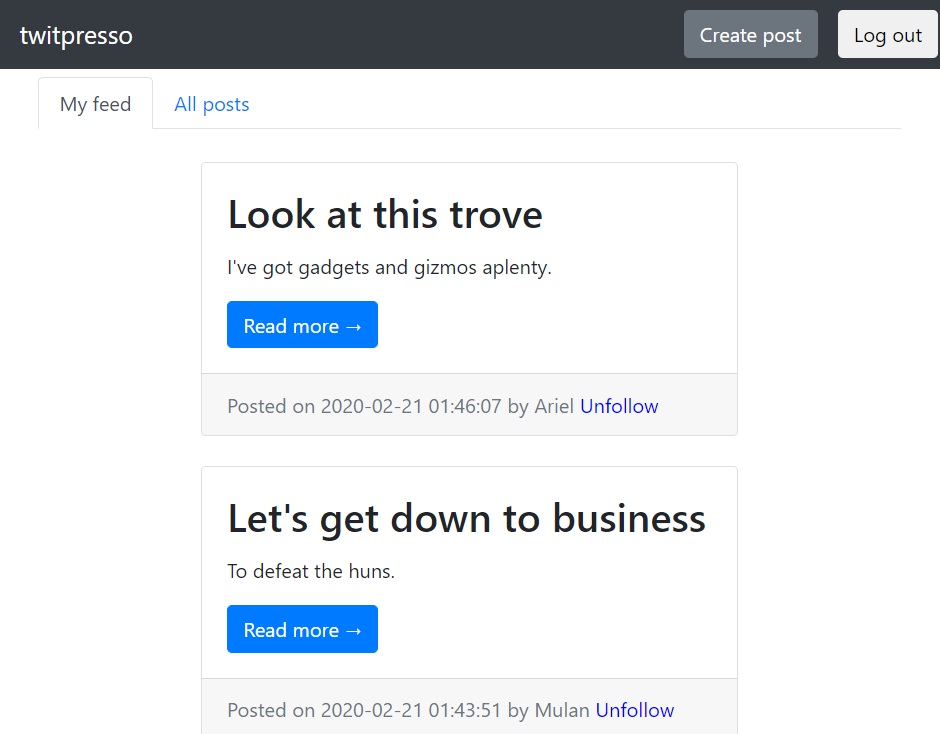Return to your personal feed view
The height and width of the screenshot is (734, 940).
click(x=95, y=103)
